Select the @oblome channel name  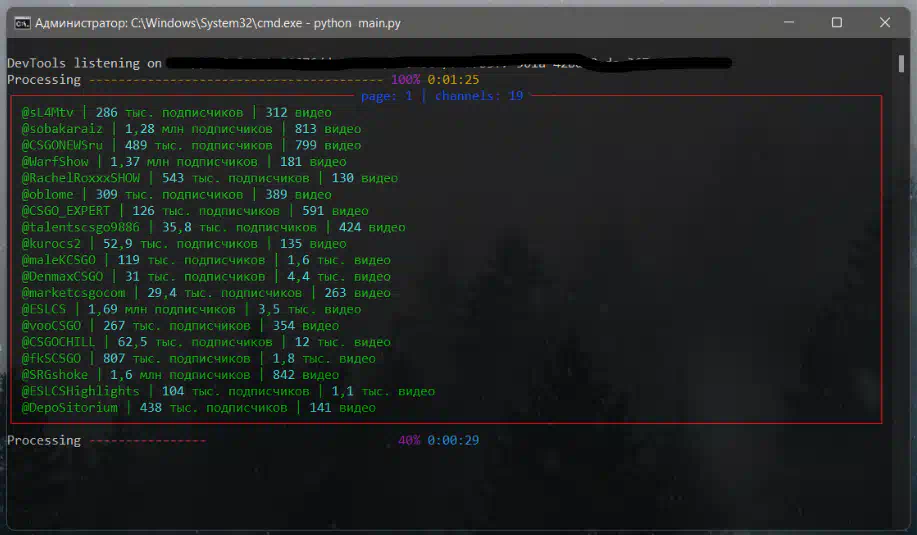[48, 194]
